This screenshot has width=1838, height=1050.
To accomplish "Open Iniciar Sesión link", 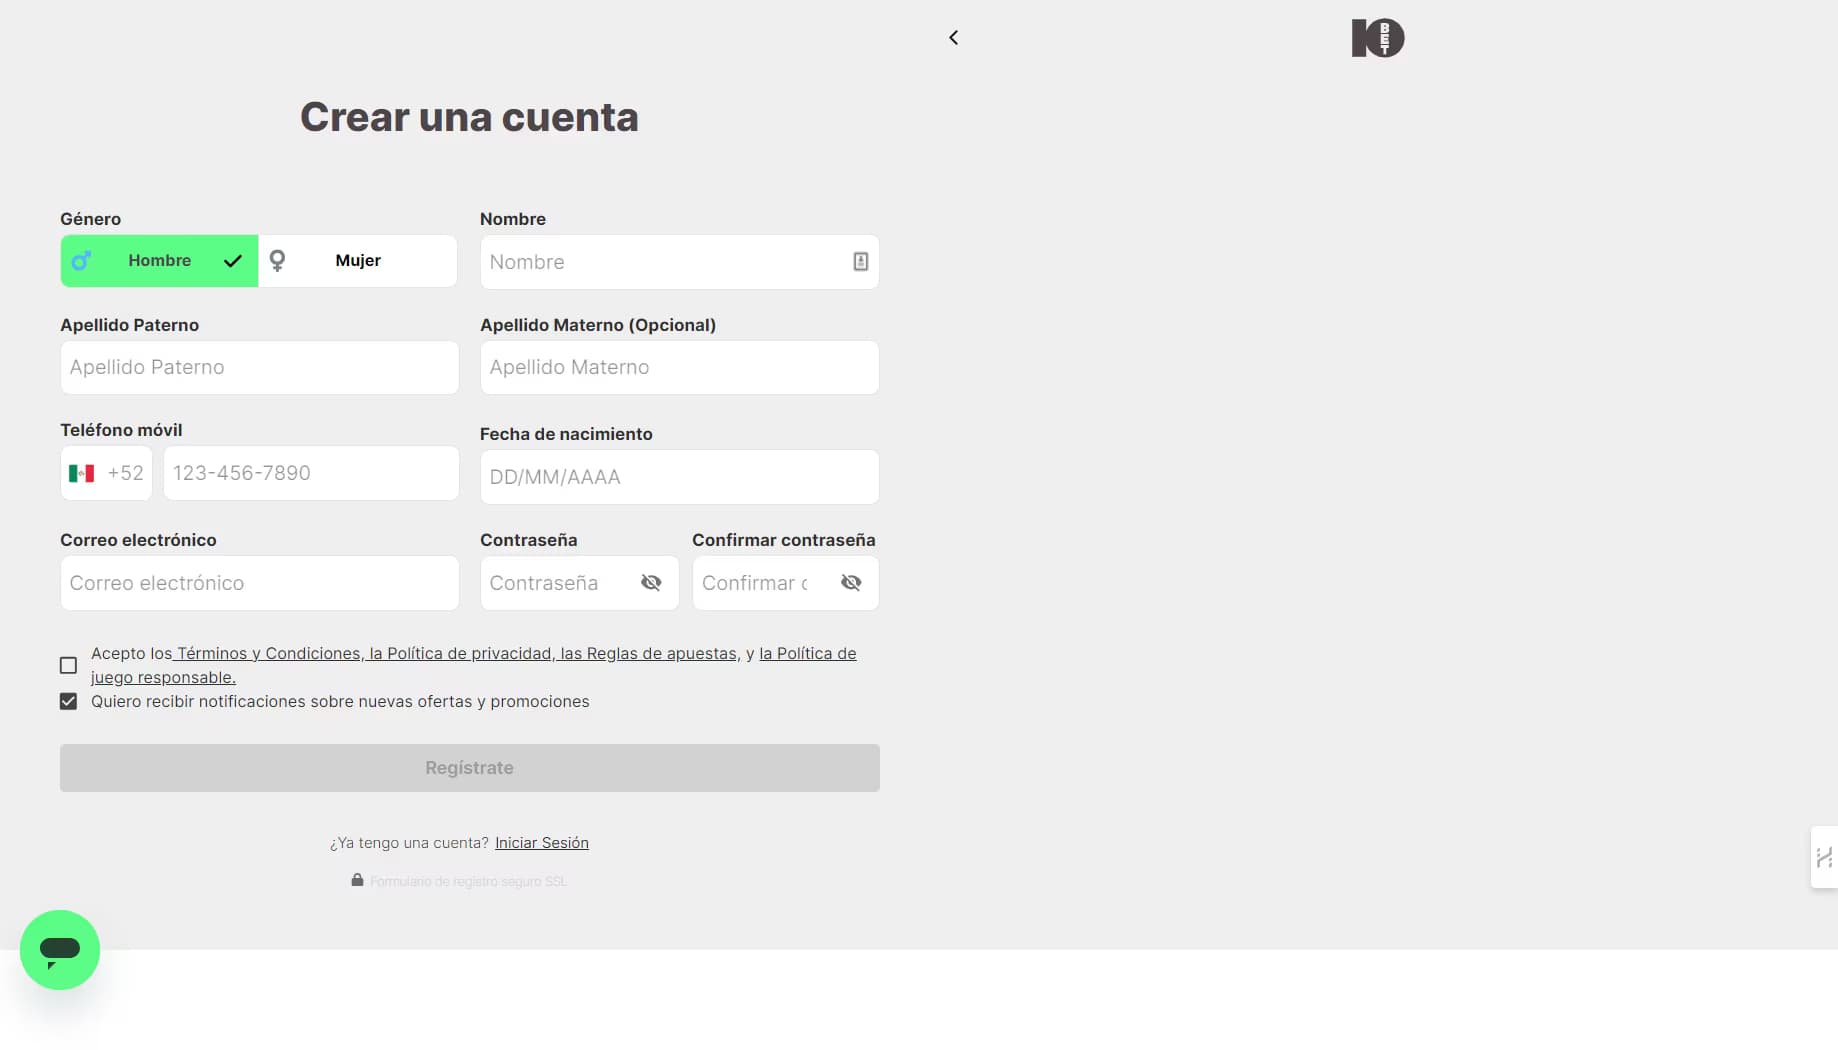I will point(541,842).
